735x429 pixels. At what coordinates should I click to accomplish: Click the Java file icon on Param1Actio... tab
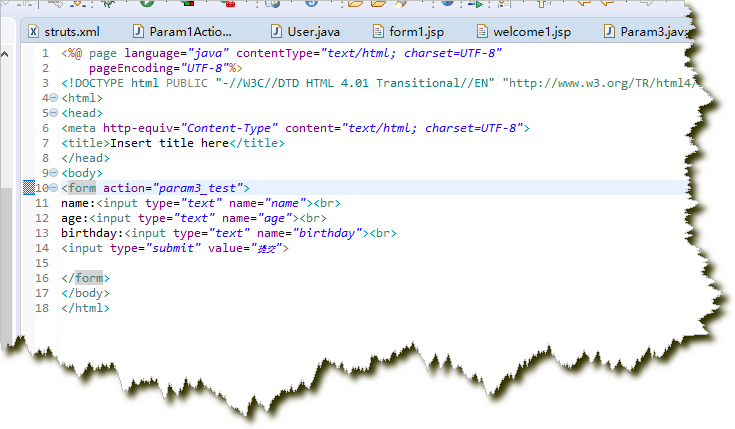(x=138, y=31)
